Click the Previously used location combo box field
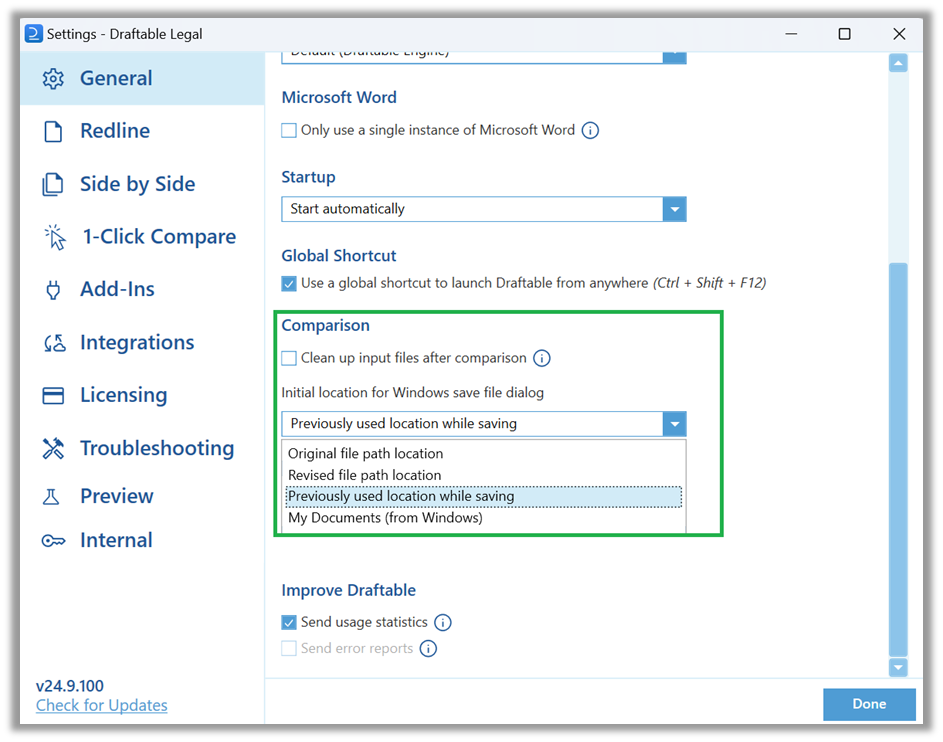943x742 pixels. (484, 424)
